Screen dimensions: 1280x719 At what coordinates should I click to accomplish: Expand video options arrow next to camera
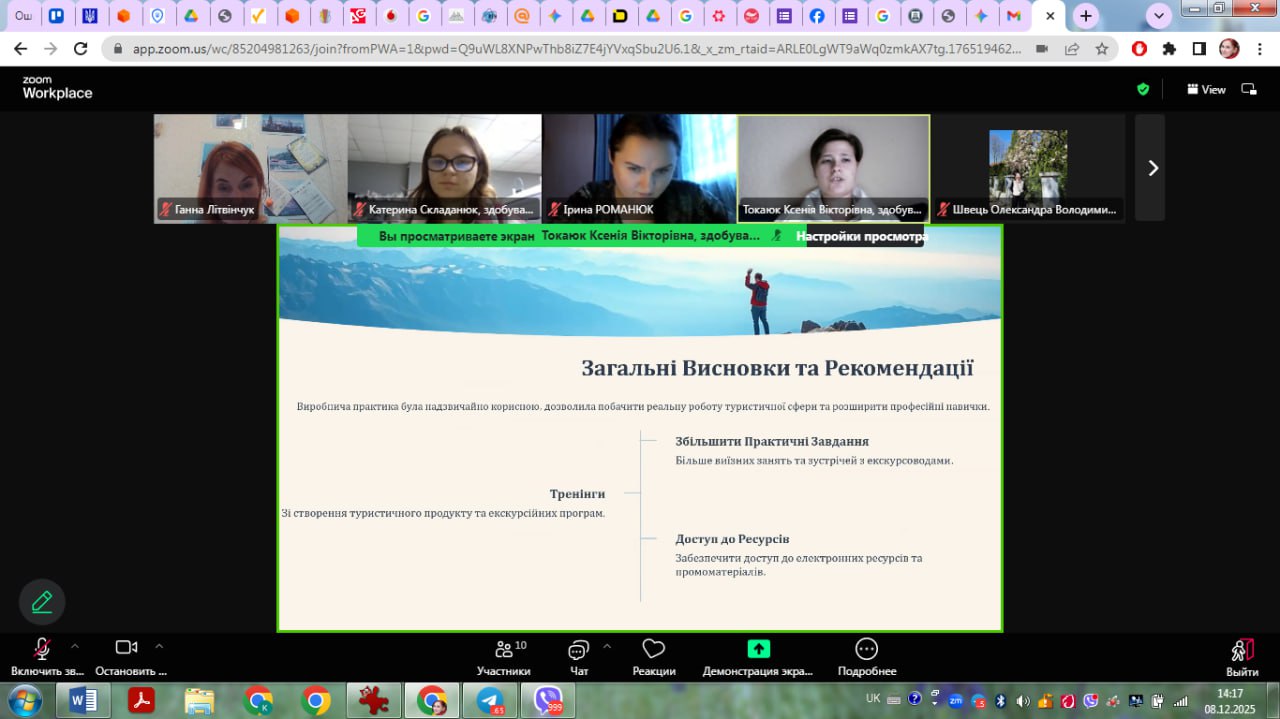coord(159,646)
